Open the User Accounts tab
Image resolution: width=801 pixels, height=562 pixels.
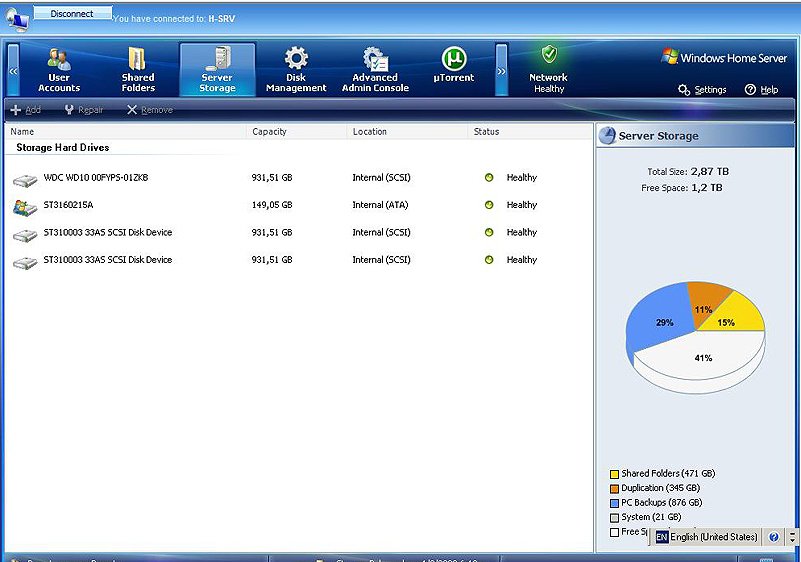point(59,69)
